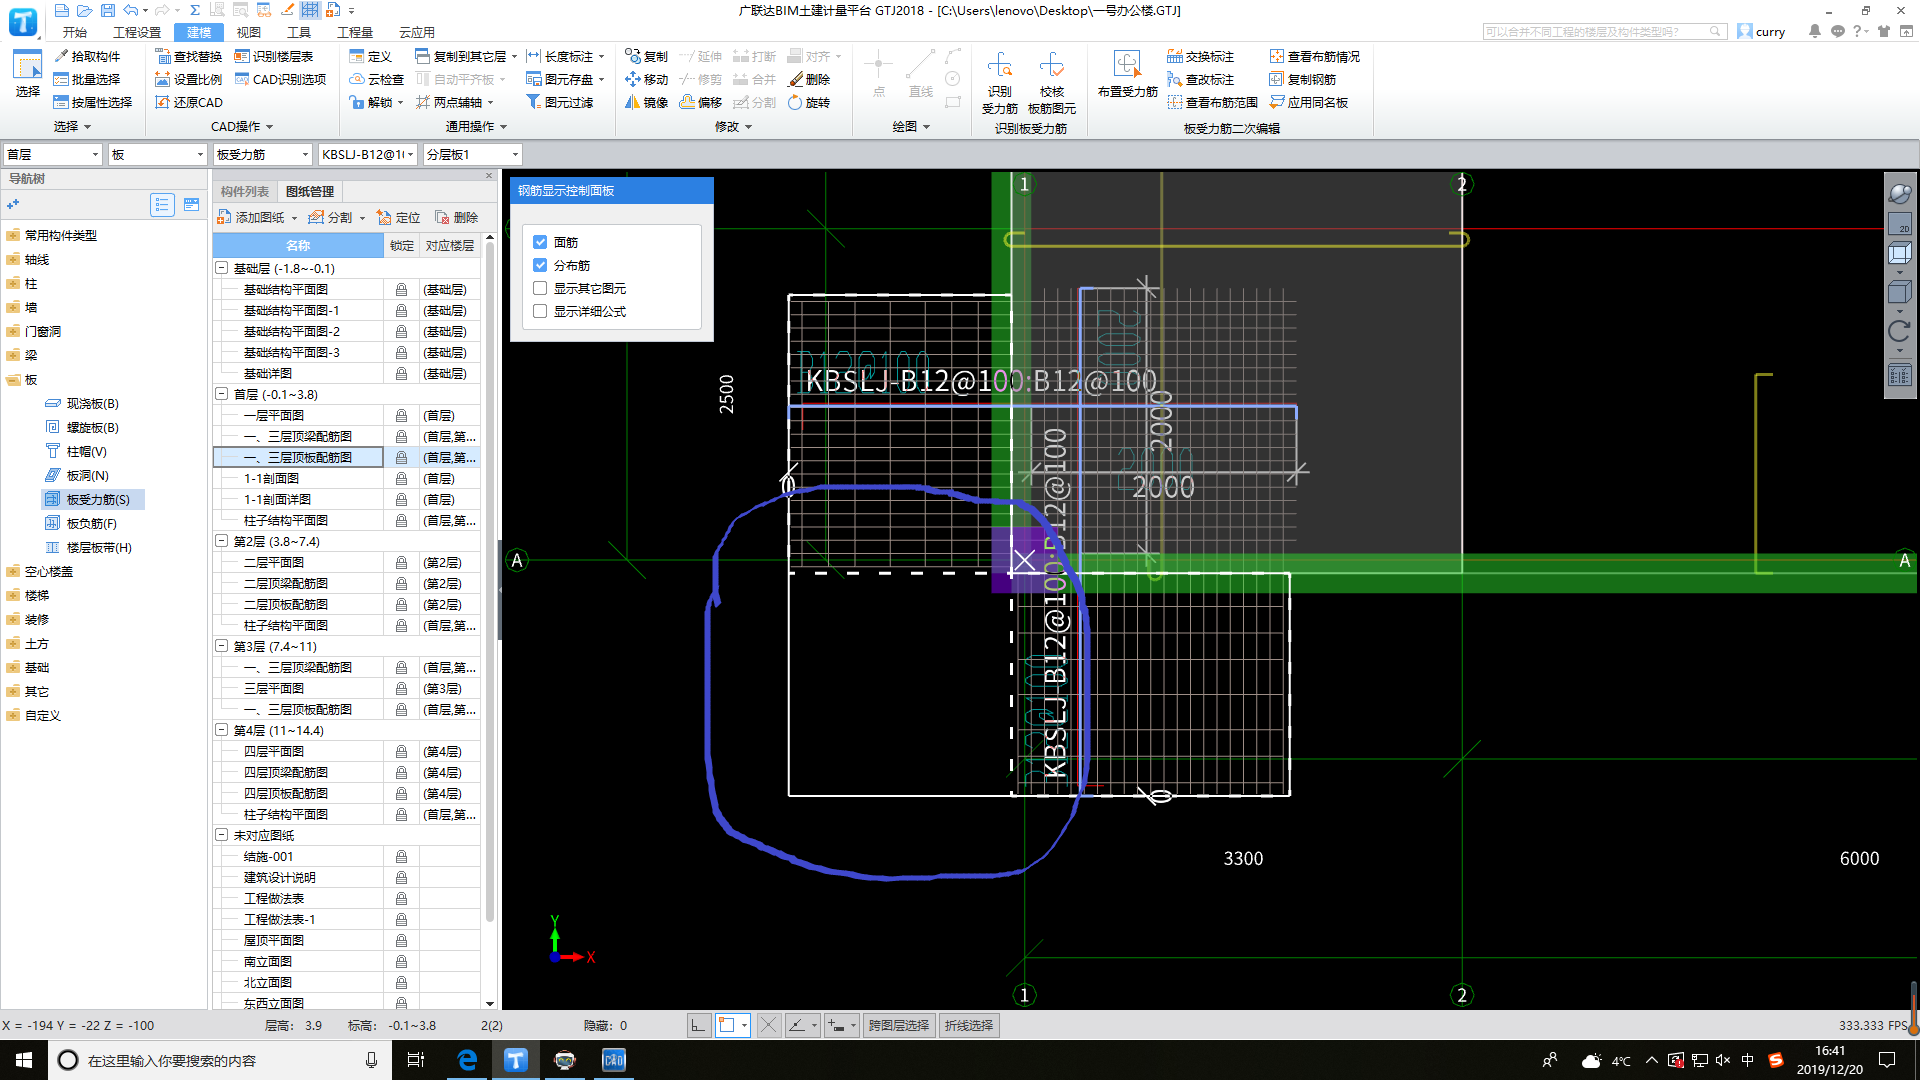The height and width of the screenshot is (1080, 1920).
Task: Open 添加图纸 dropdown in drawing panel
Action: (x=294, y=218)
